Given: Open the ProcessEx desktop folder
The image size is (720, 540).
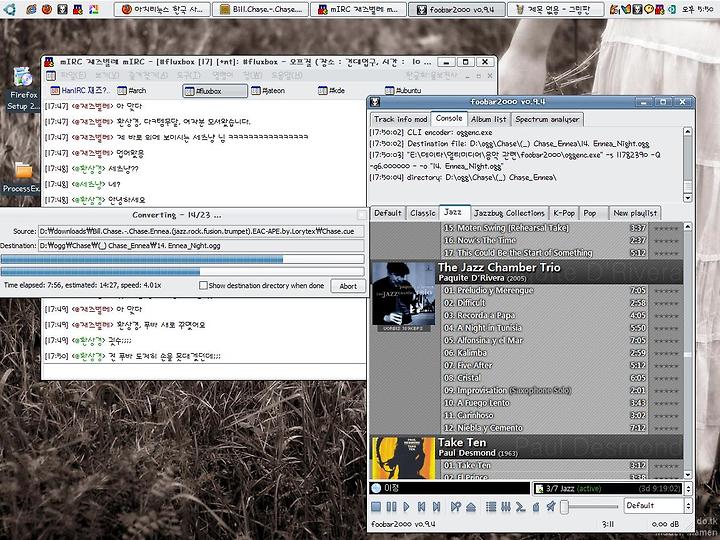Looking at the screenshot, I should (x=21, y=177).
